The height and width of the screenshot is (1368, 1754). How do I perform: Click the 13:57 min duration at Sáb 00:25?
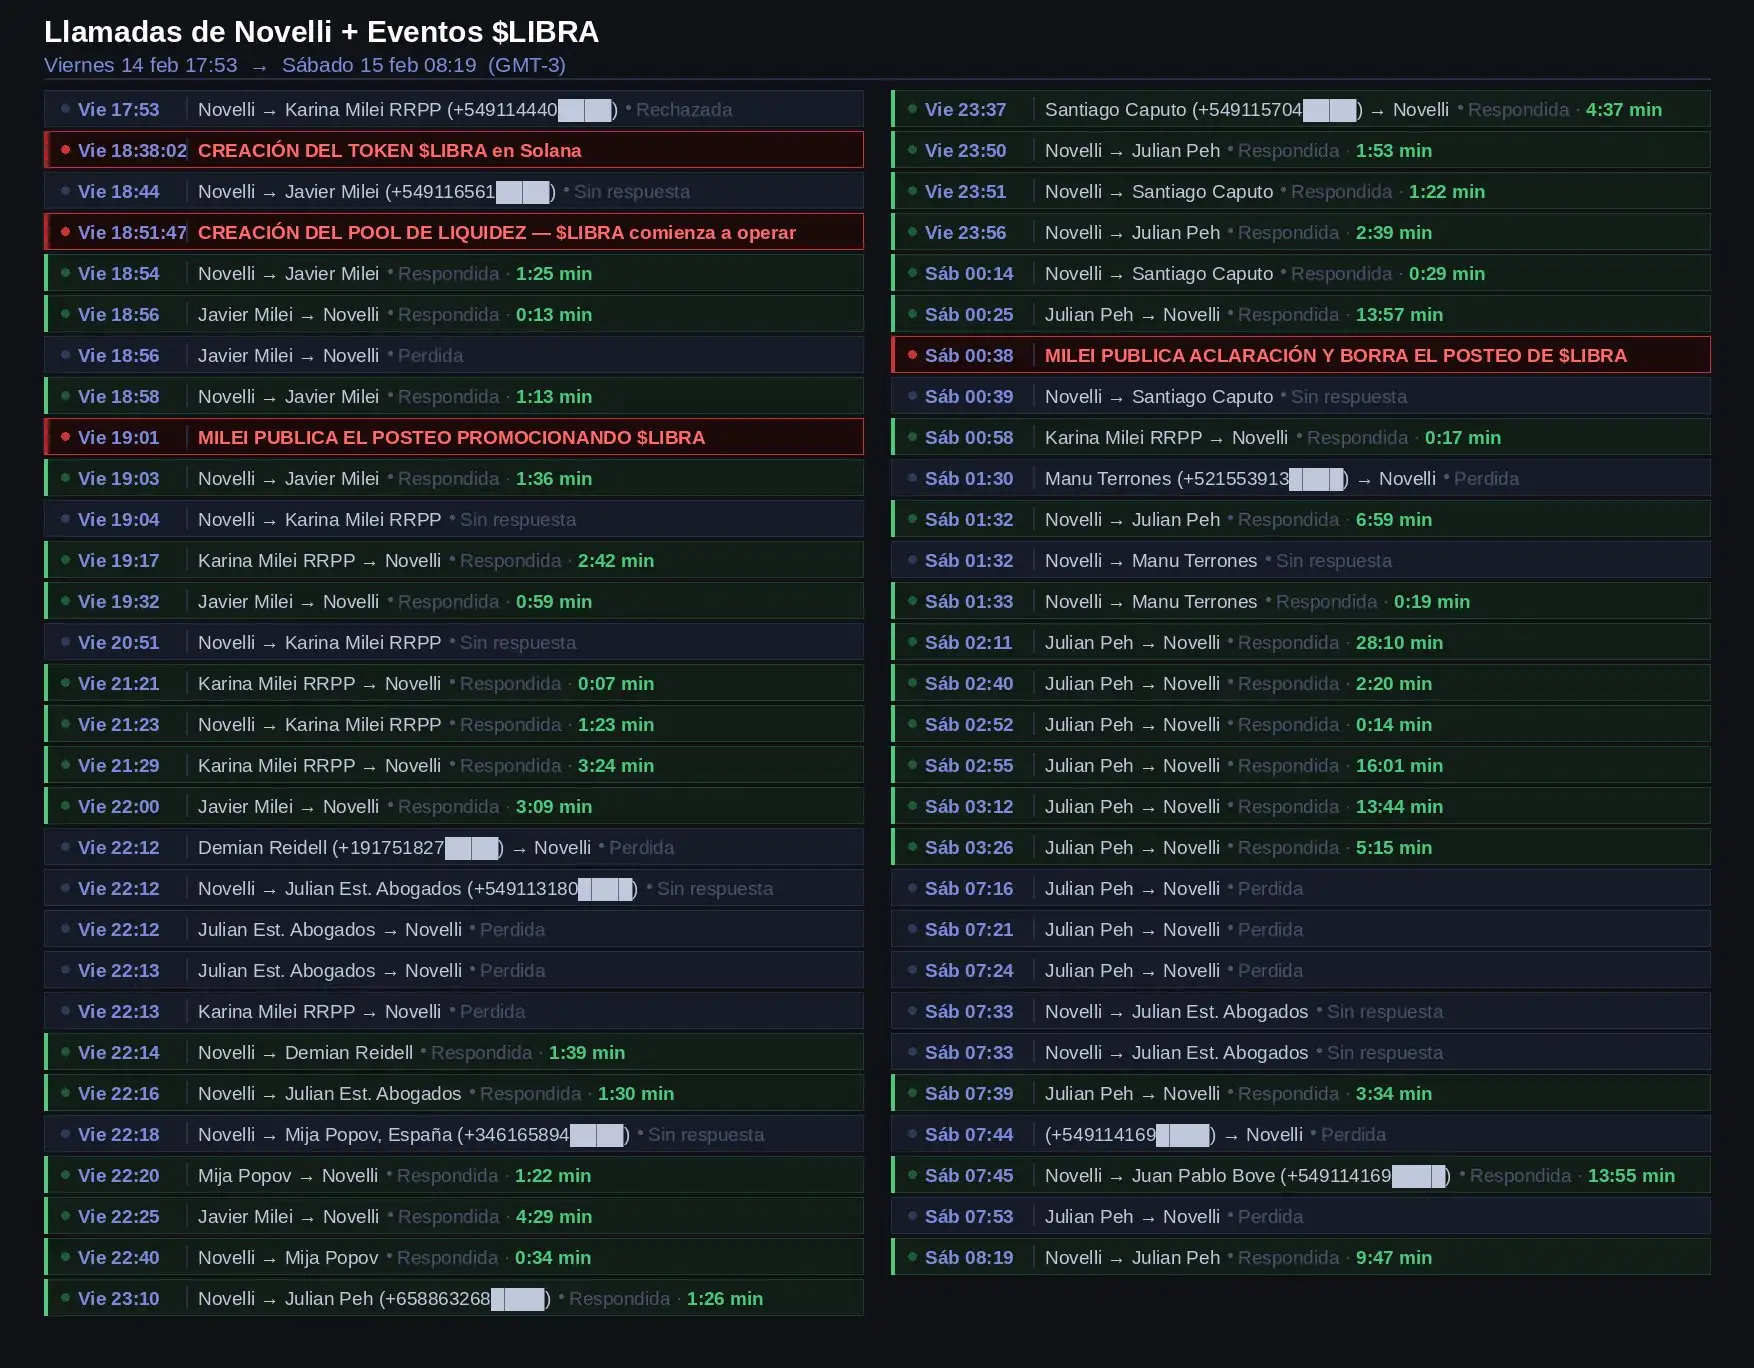point(1398,314)
